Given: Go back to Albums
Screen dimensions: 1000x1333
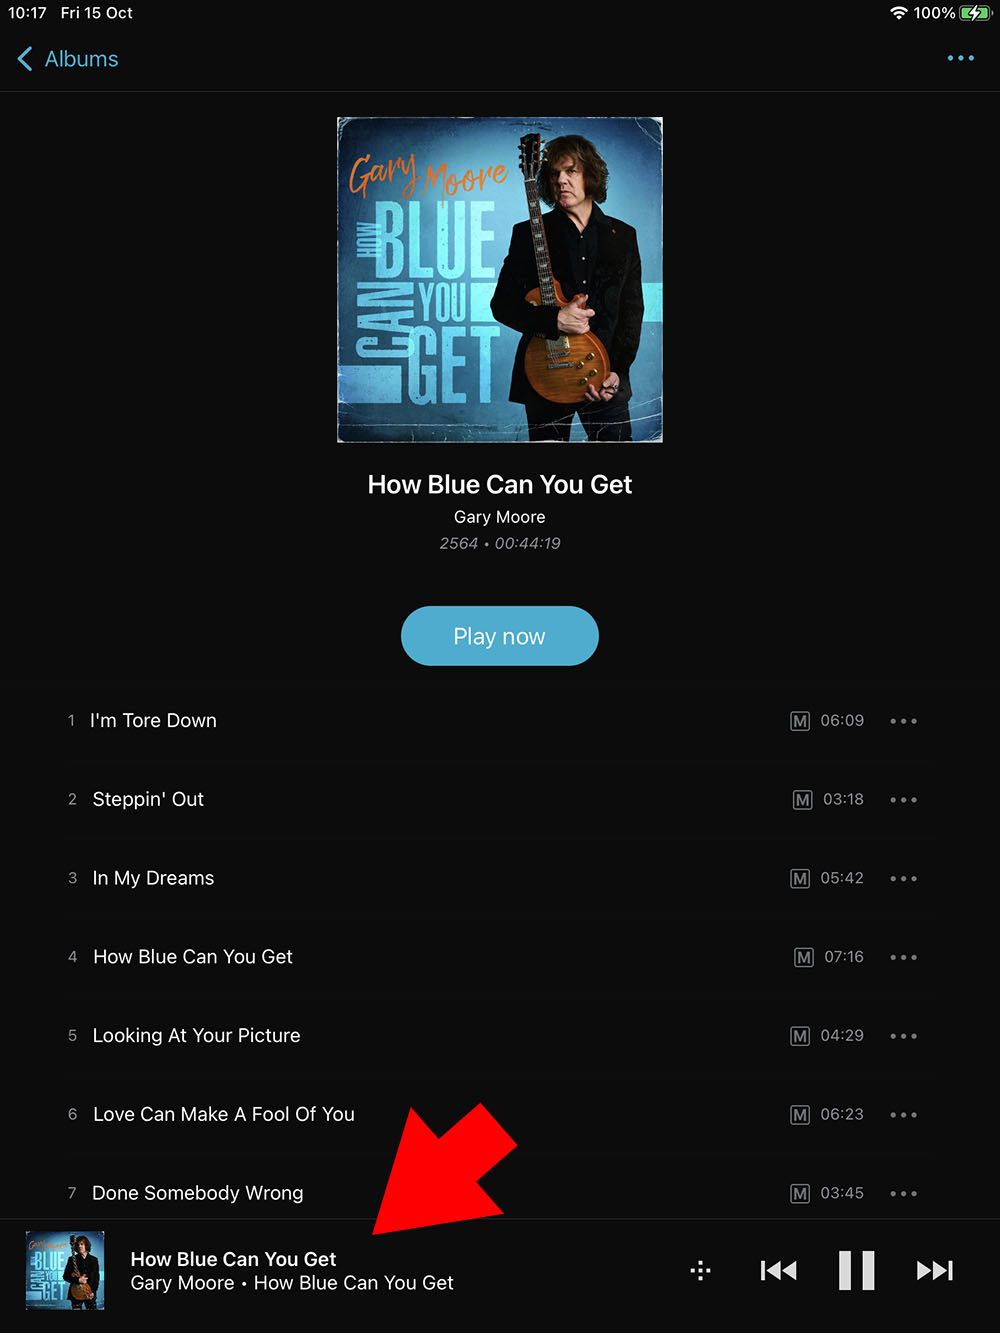Looking at the screenshot, I should [68, 59].
